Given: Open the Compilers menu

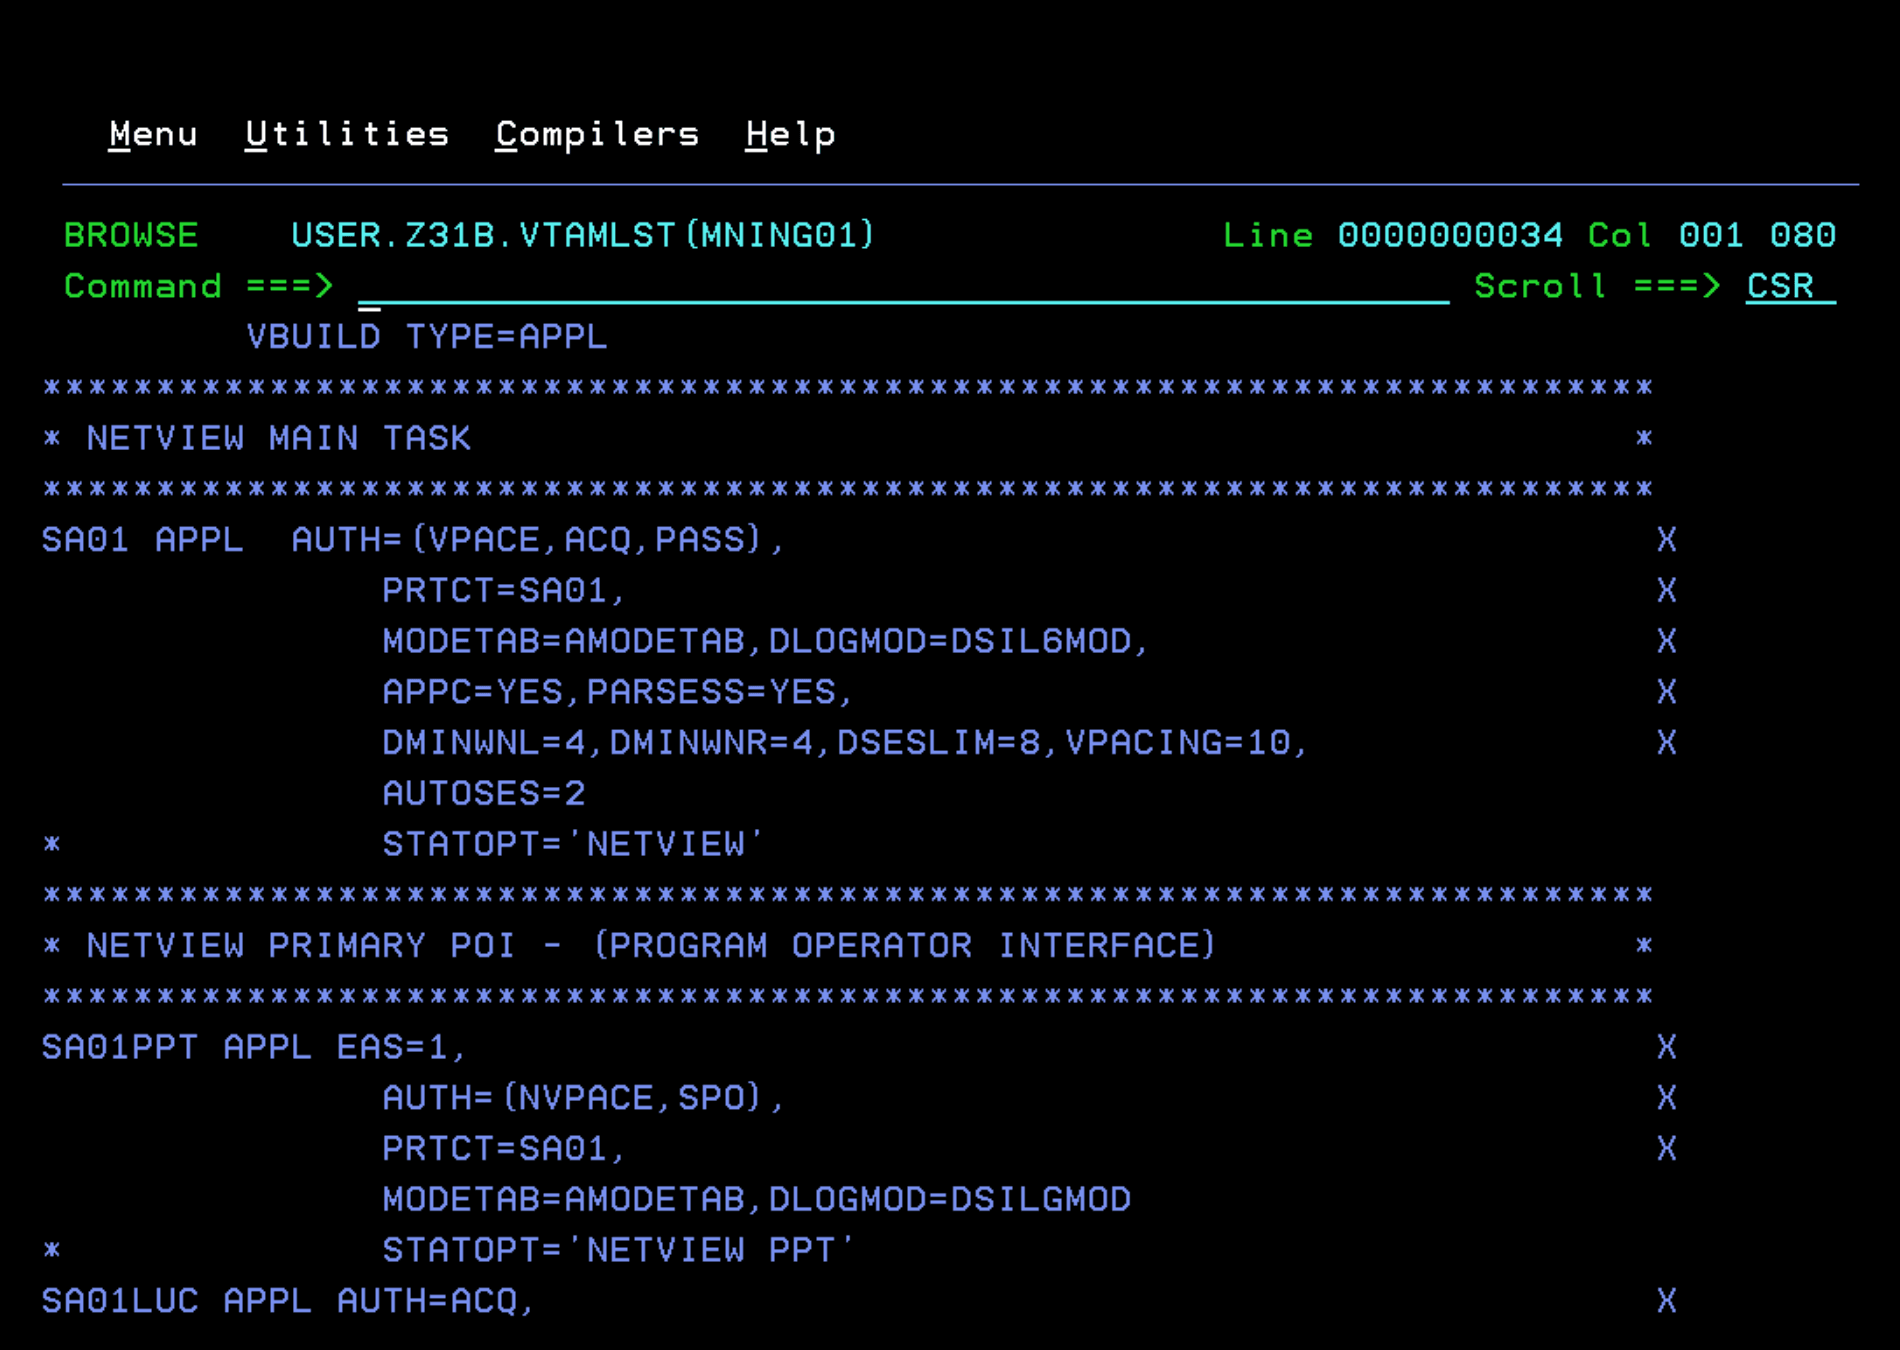Looking at the screenshot, I should 597,134.
